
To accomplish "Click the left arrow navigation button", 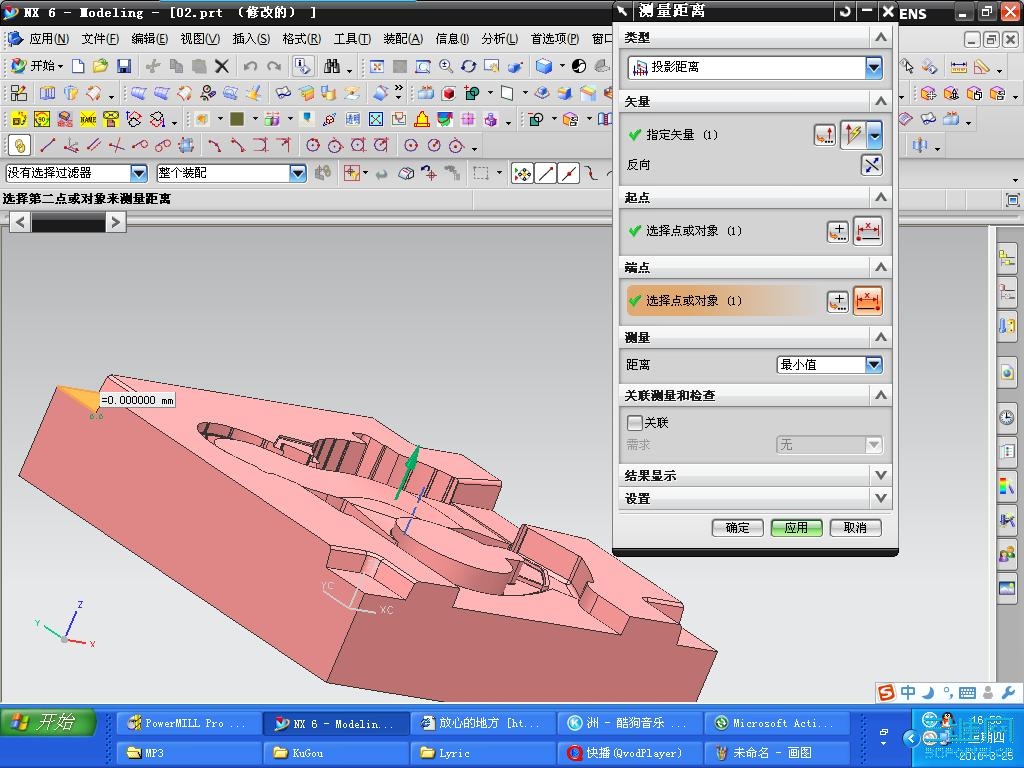I will [20, 223].
